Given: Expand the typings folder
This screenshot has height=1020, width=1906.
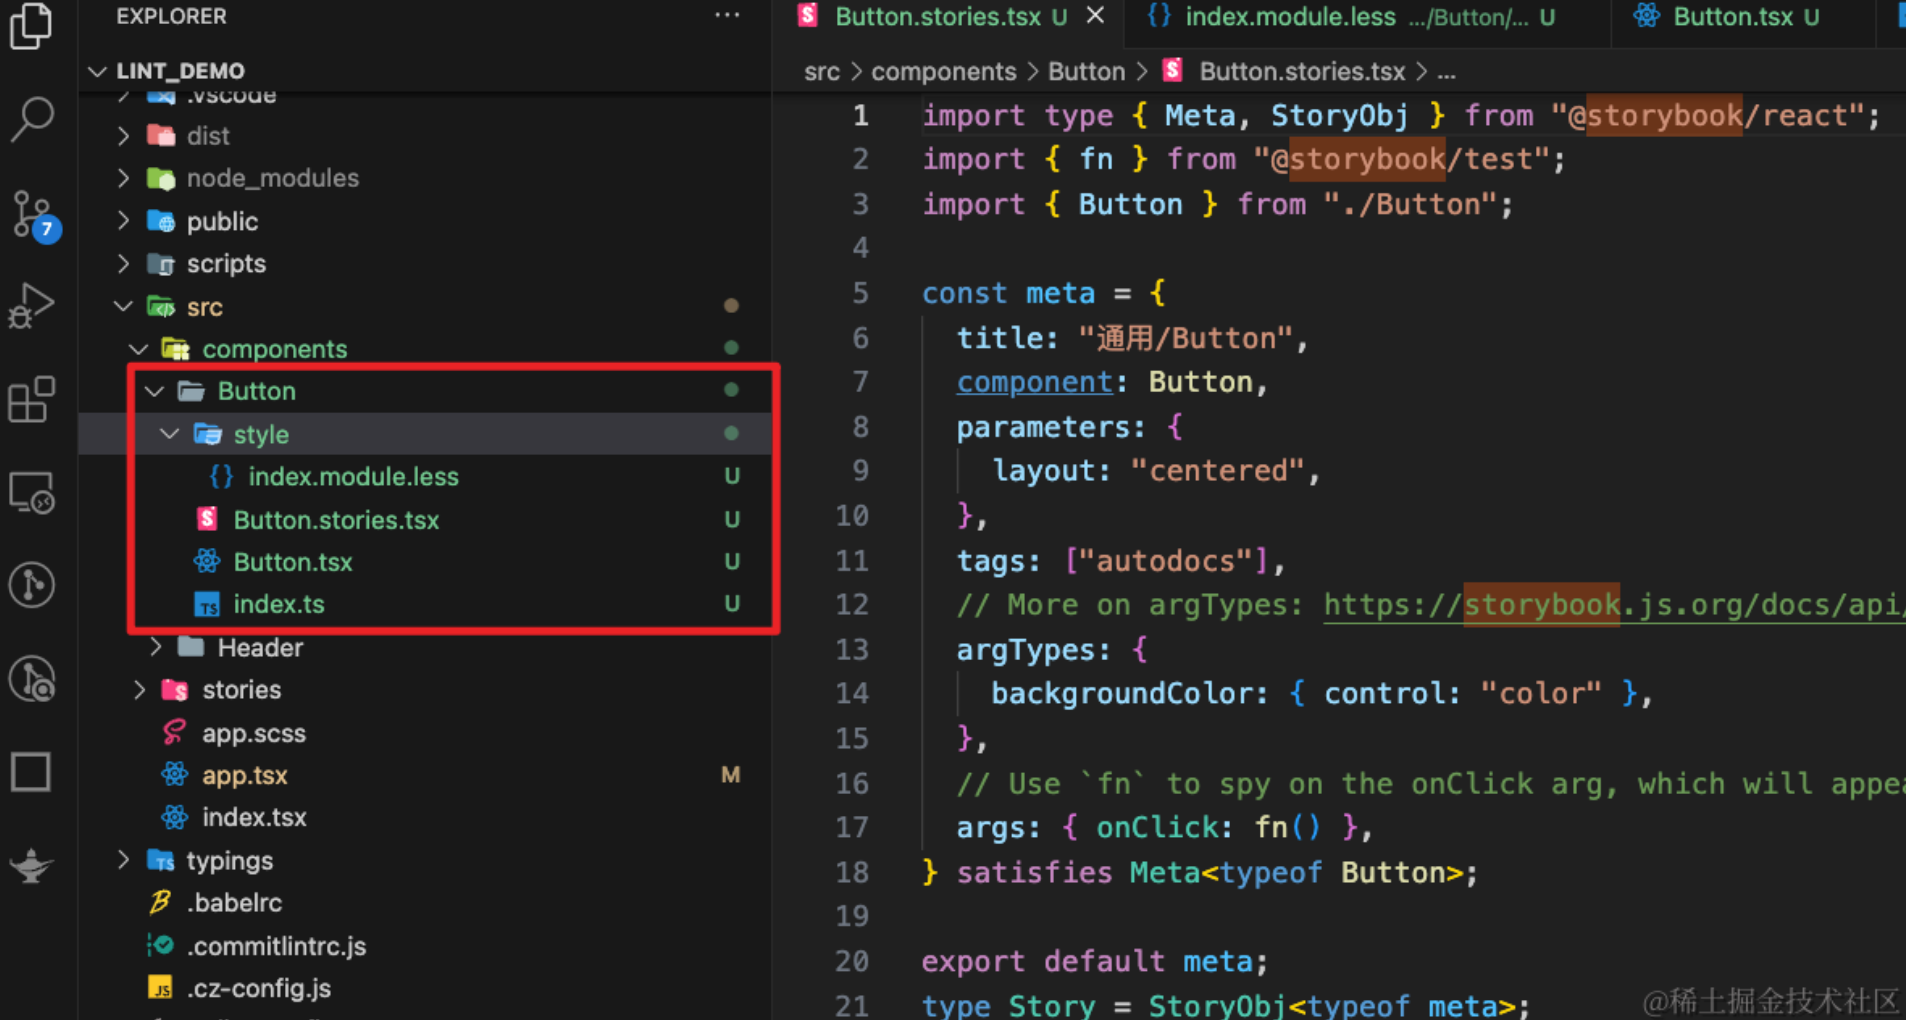Looking at the screenshot, I should [123, 860].
